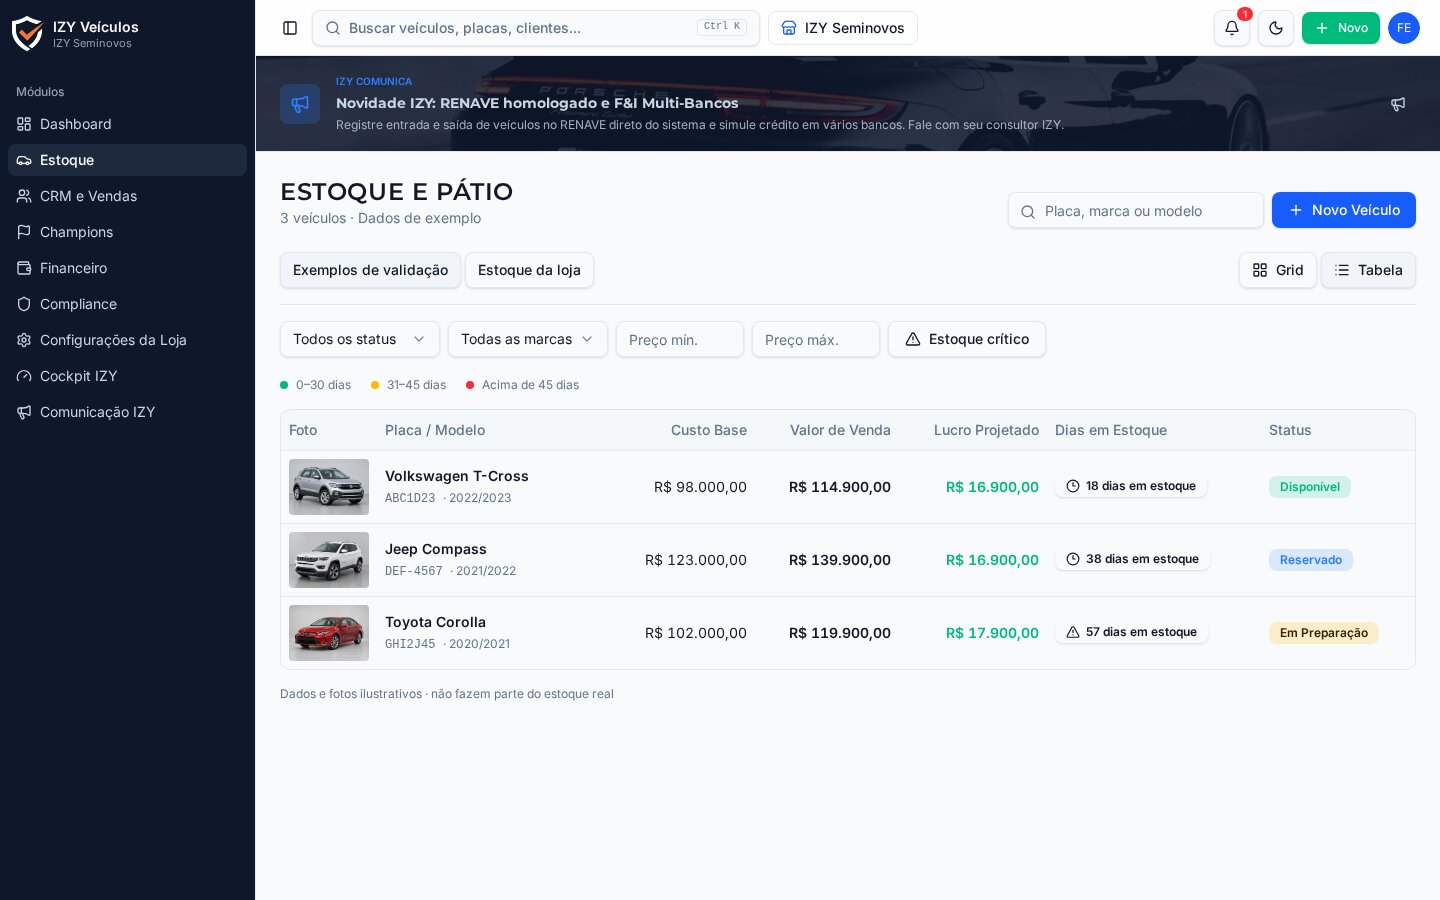Viewport: 1440px width, 900px height.
Task: Click the green Novo button
Action: point(1341,28)
